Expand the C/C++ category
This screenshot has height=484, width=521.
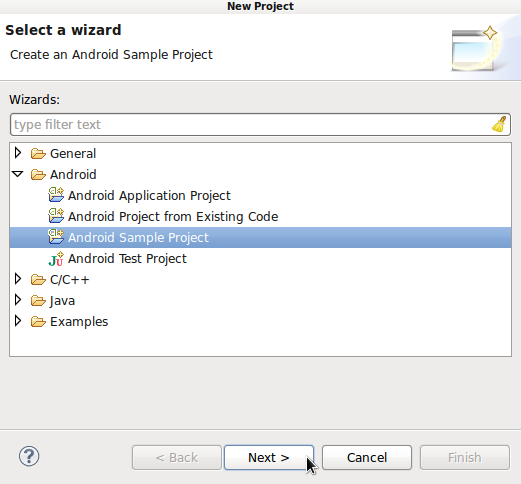coord(18,279)
